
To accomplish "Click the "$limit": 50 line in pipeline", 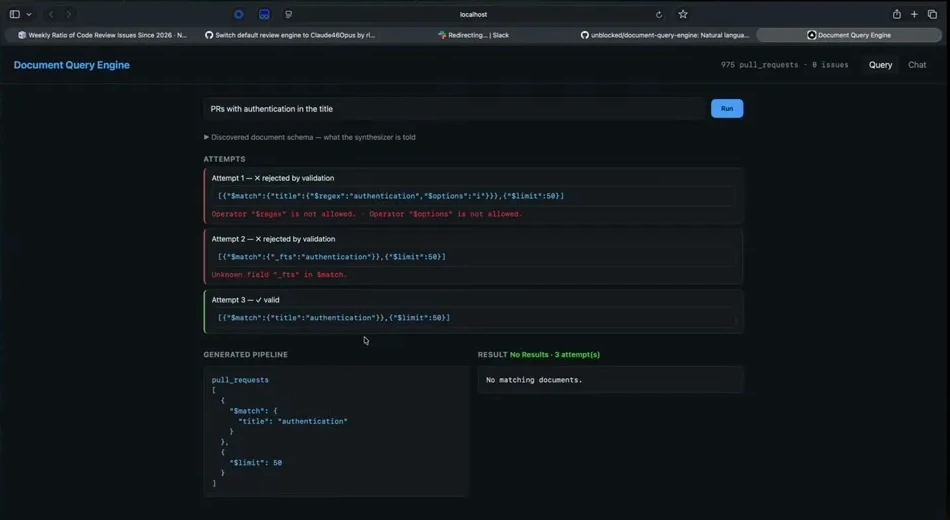I will (256, 462).
